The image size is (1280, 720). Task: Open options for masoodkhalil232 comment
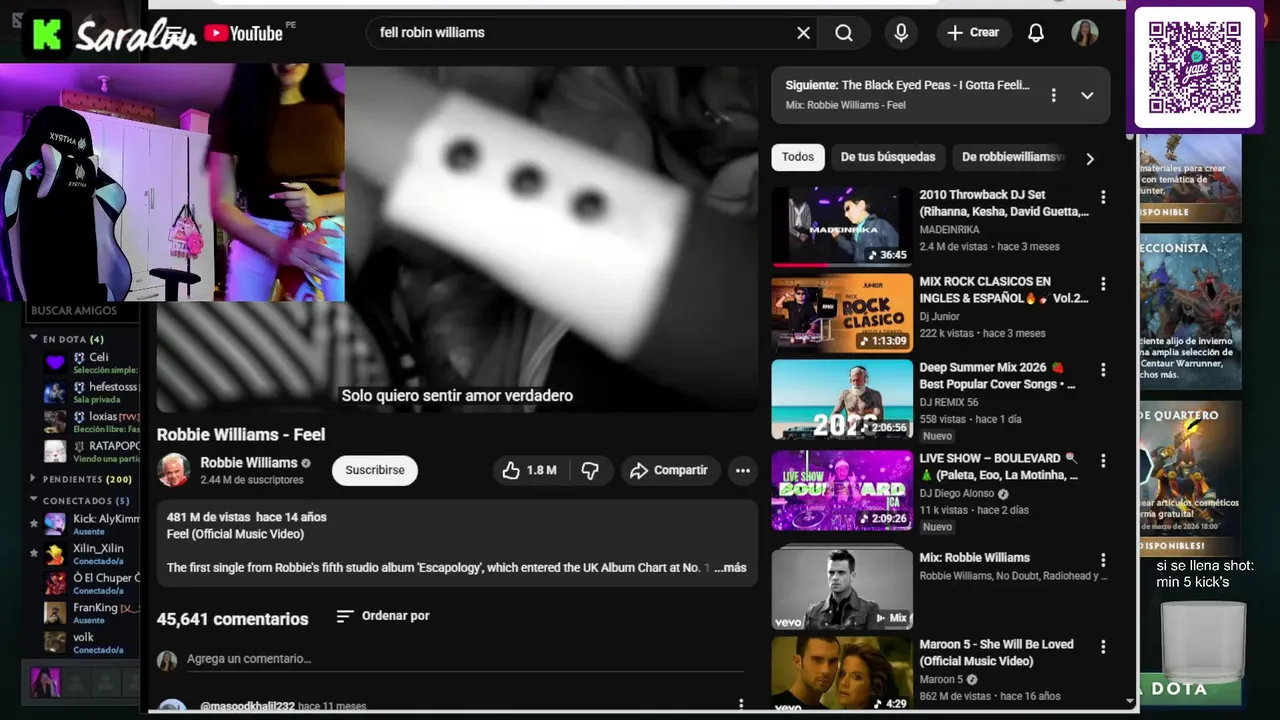tap(741, 704)
